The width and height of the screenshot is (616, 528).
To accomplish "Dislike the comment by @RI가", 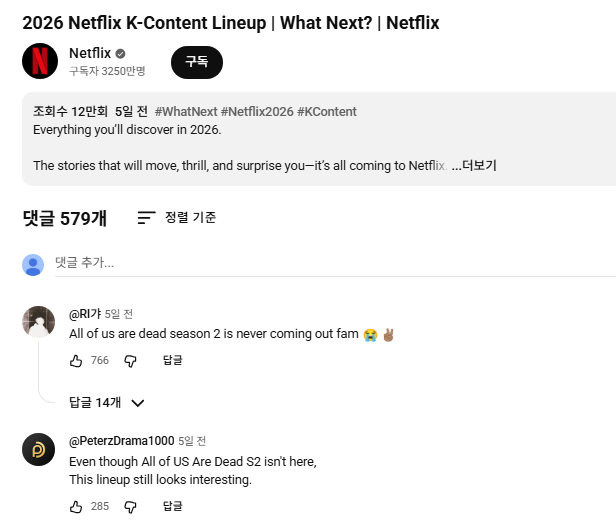I will [130, 361].
